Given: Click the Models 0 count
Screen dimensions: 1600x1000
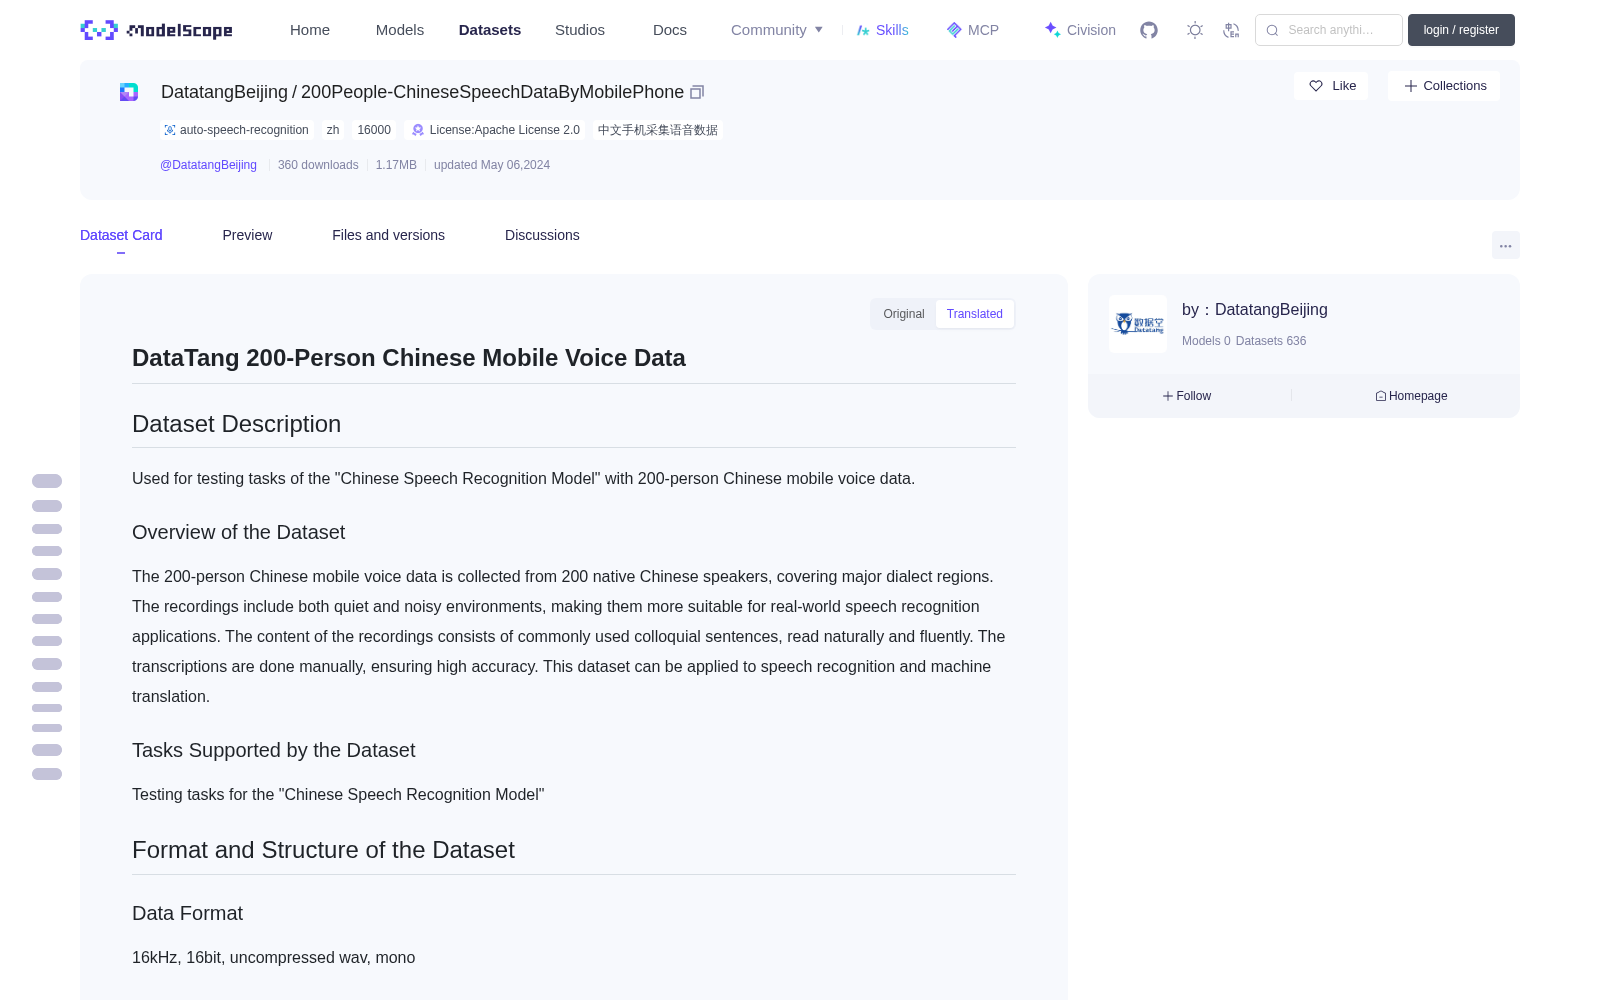Looking at the screenshot, I should (1206, 341).
